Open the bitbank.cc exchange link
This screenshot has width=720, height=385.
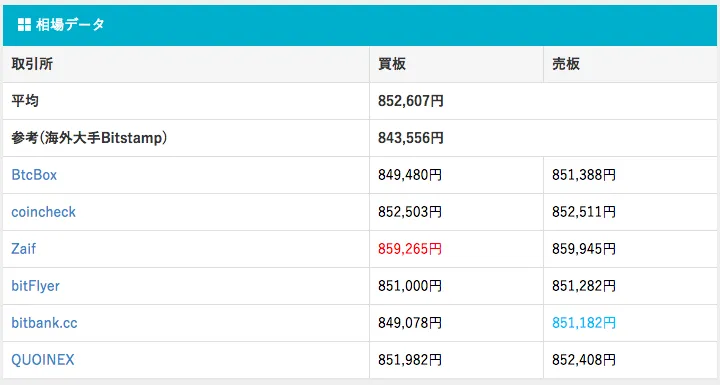44,323
